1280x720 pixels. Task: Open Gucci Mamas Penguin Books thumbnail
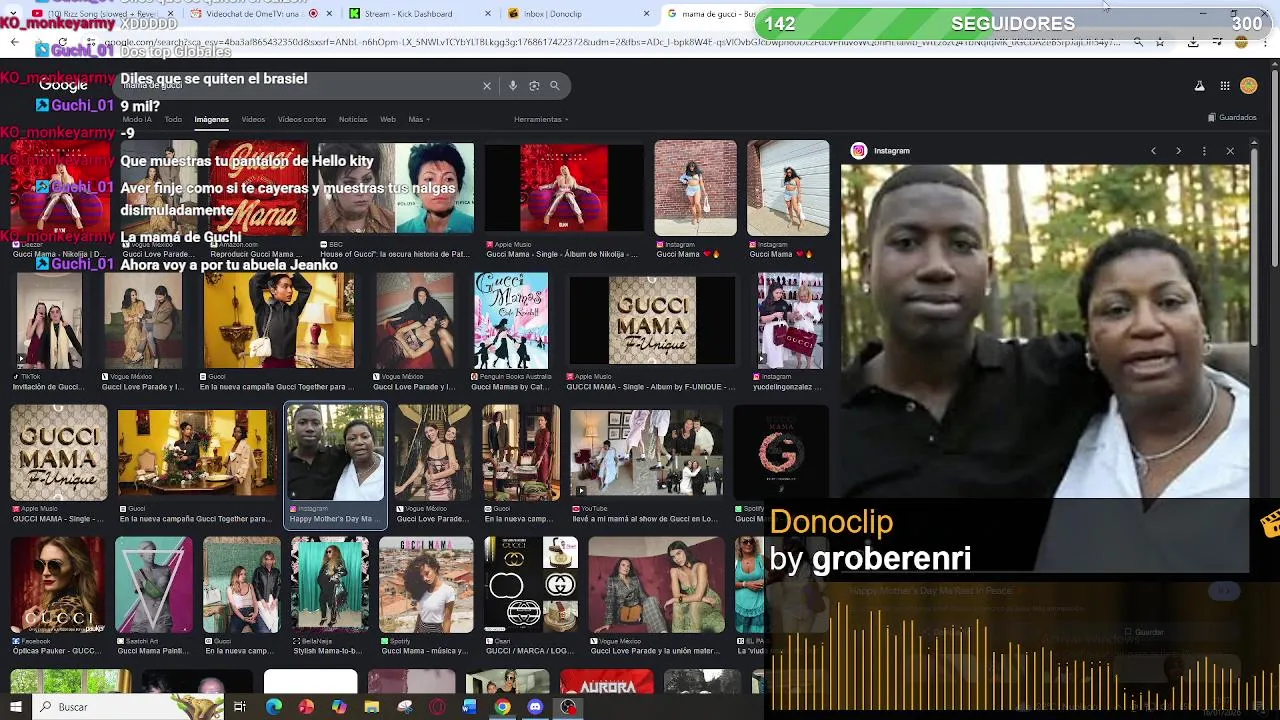point(511,321)
